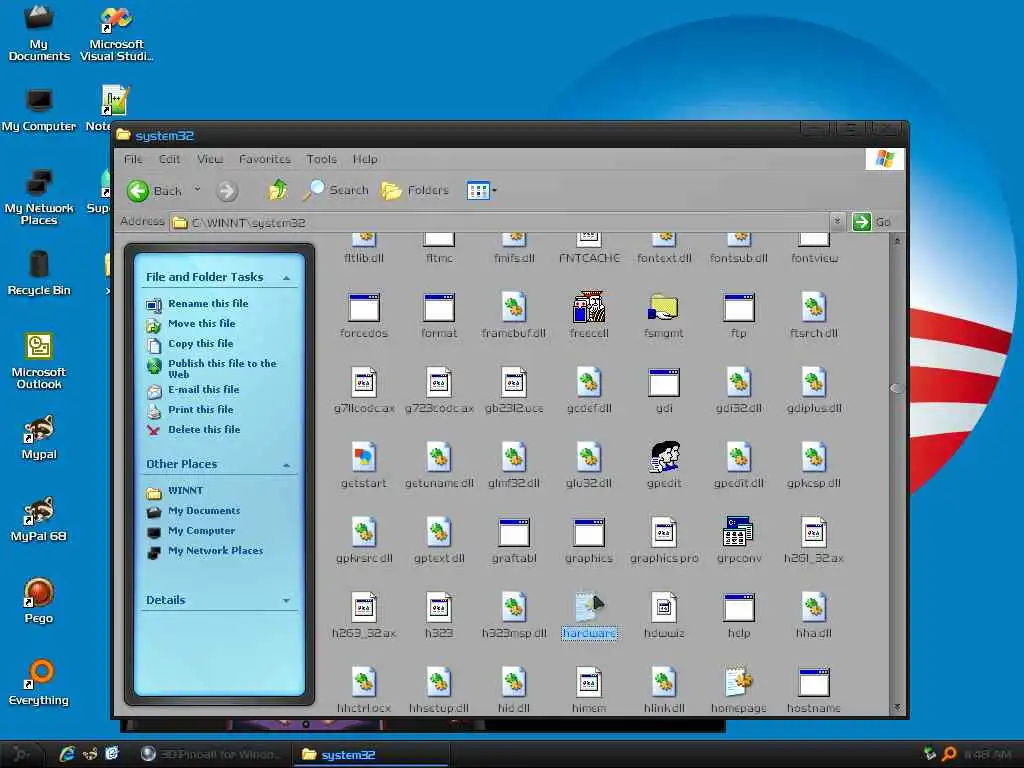The image size is (1024, 768).
Task: Open the File menu
Action: click(x=133, y=159)
